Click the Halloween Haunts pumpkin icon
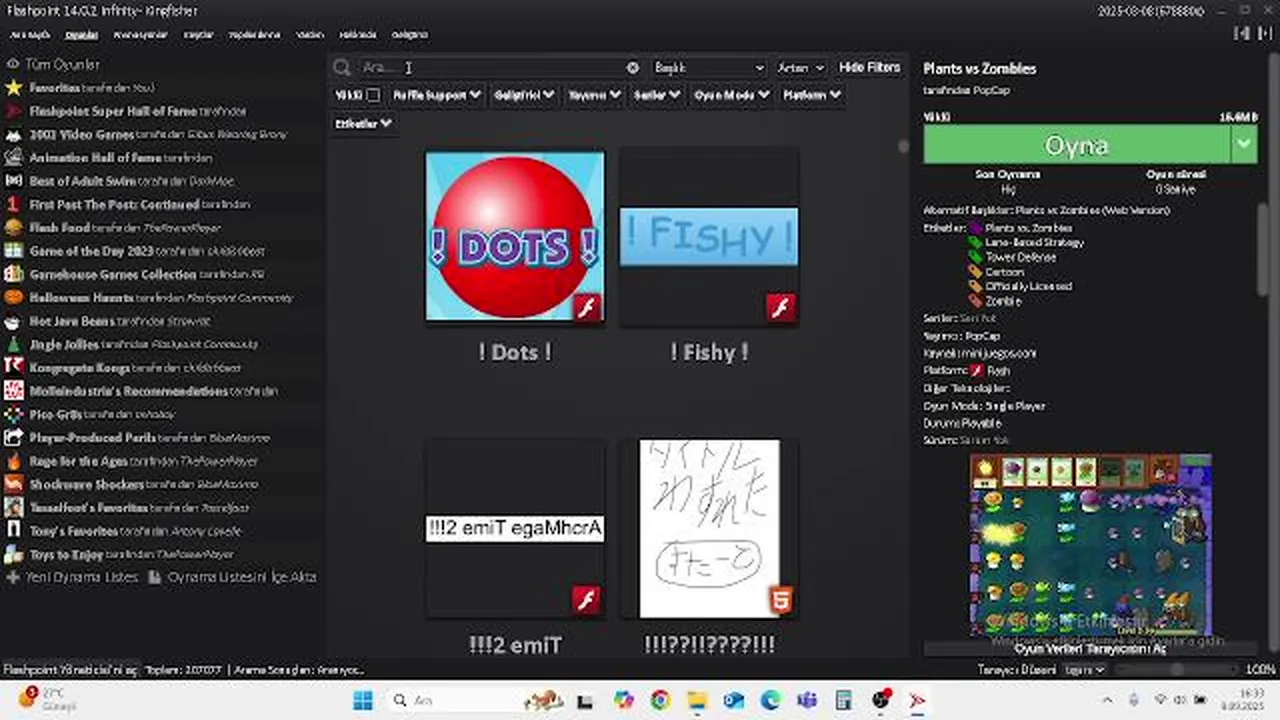The image size is (1280, 720). point(13,298)
